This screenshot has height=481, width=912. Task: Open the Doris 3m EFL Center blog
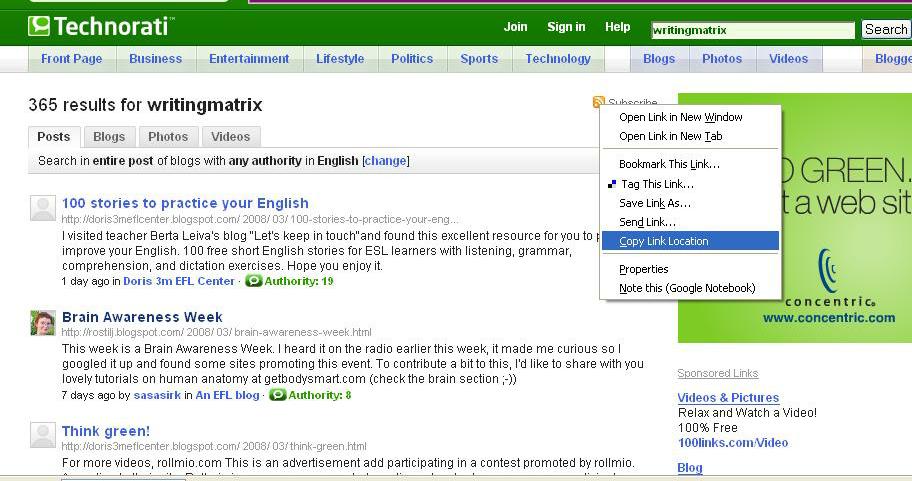[179, 281]
